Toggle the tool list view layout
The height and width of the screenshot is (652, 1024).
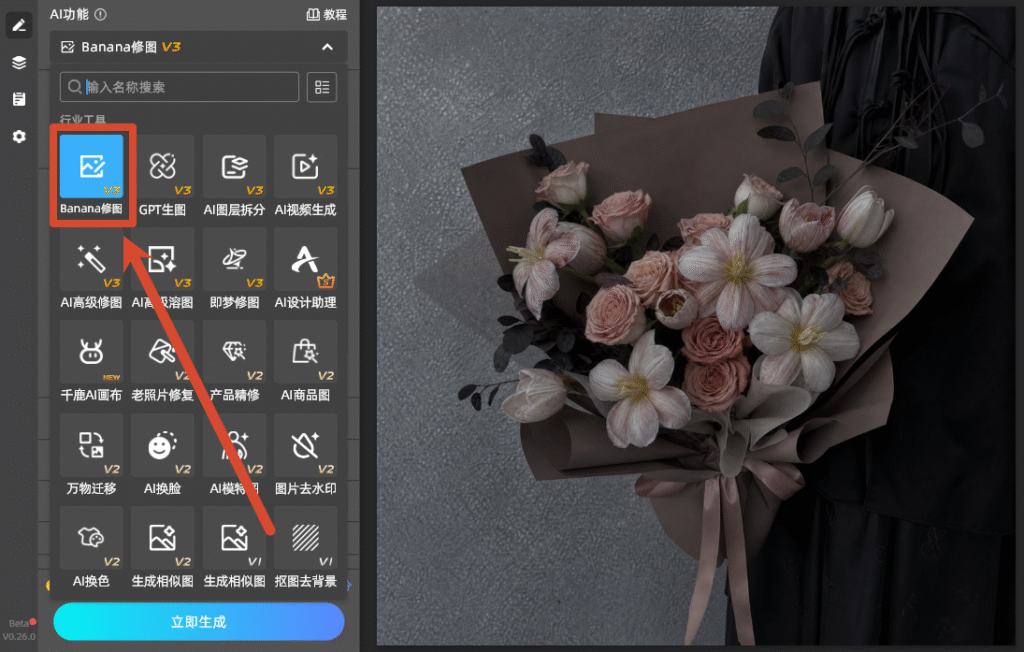point(322,87)
